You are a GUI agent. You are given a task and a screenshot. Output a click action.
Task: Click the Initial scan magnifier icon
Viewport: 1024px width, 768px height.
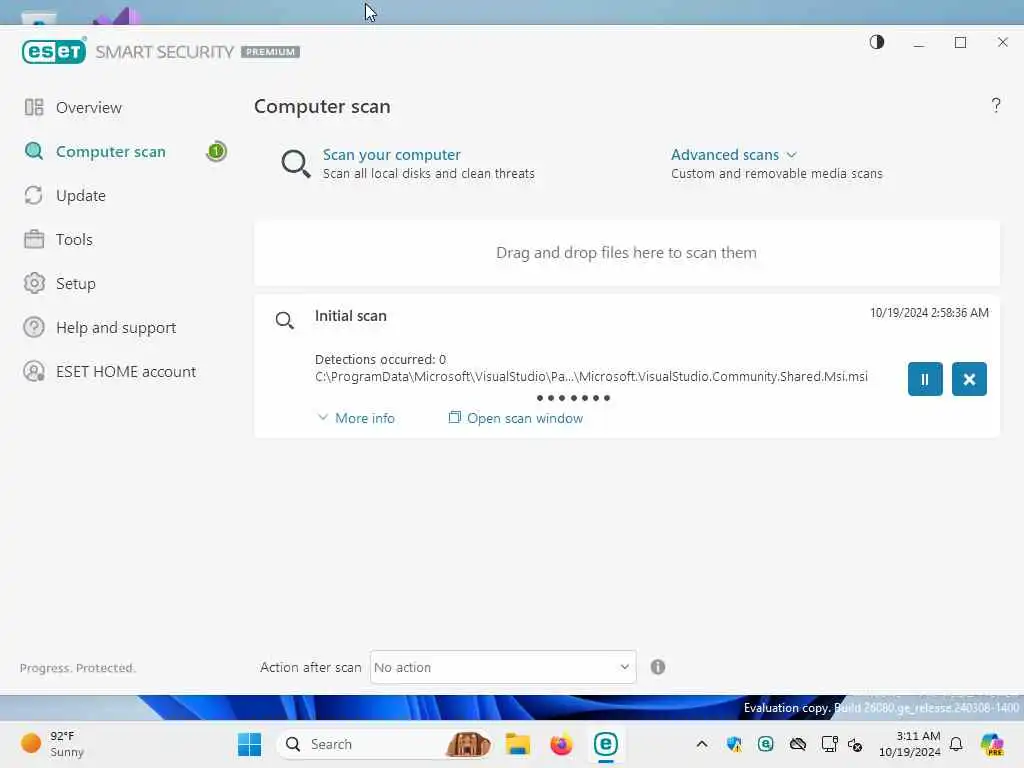pos(284,320)
